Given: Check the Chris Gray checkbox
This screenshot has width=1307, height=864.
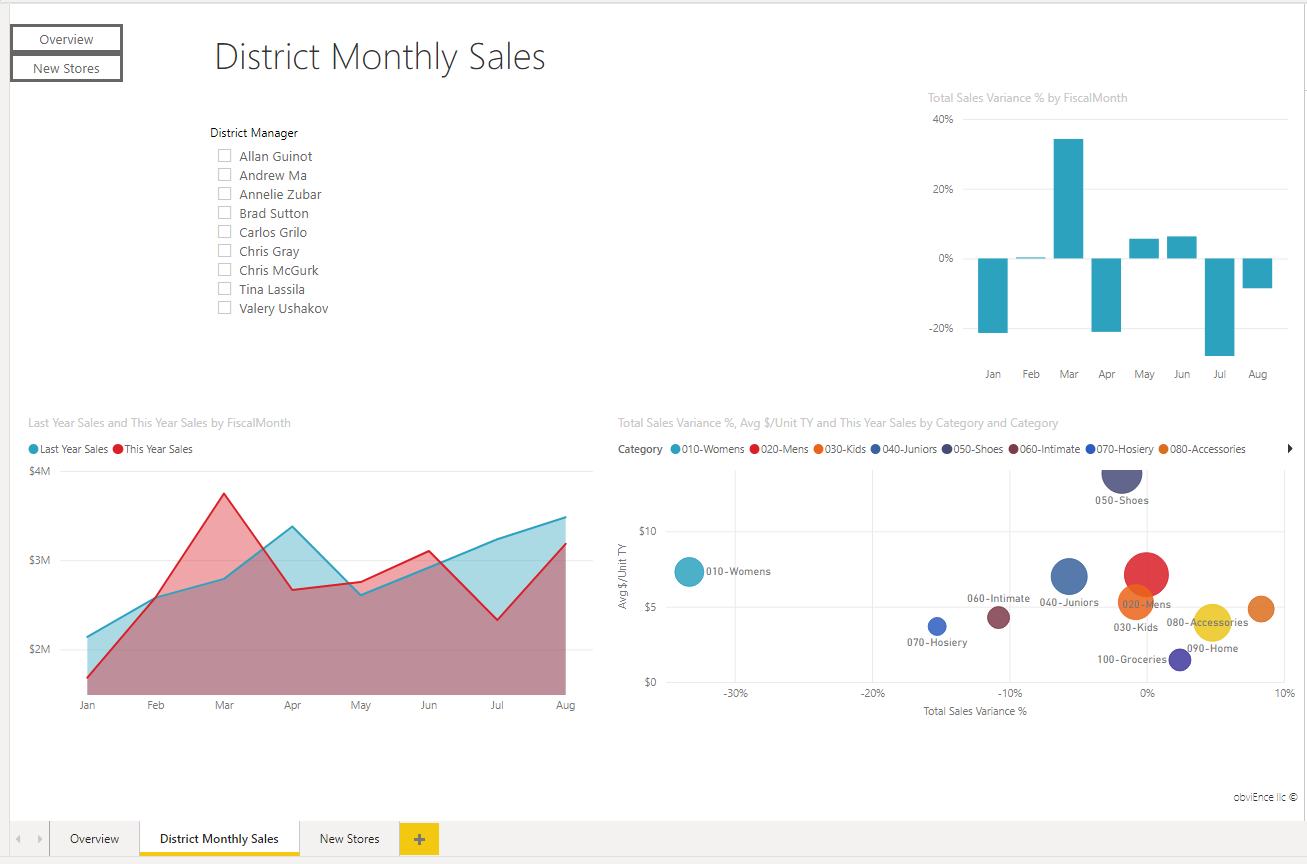Looking at the screenshot, I should coord(225,251).
